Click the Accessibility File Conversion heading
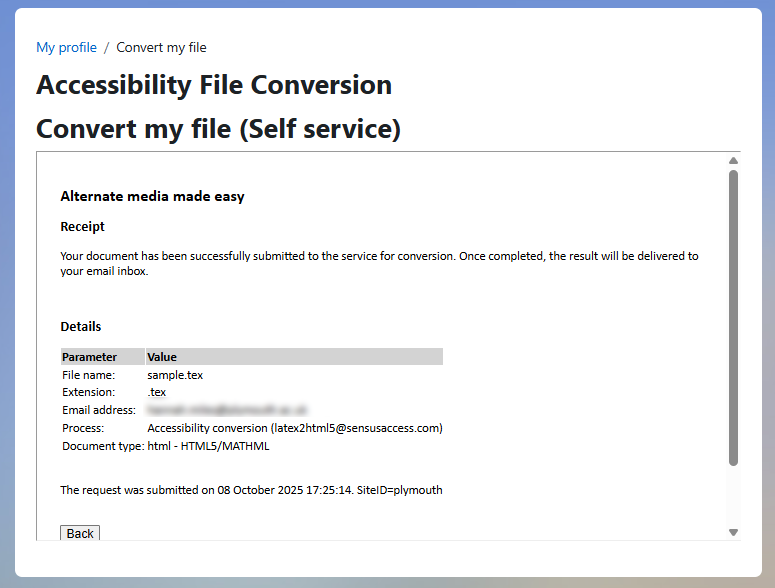Viewport: 775px width, 588px height. (x=214, y=85)
